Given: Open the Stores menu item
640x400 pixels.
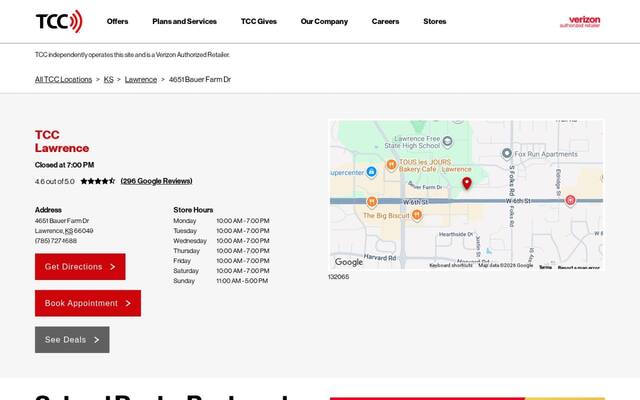Looking at the screenshot, I should pyautogui.click(x=435, y=21).
